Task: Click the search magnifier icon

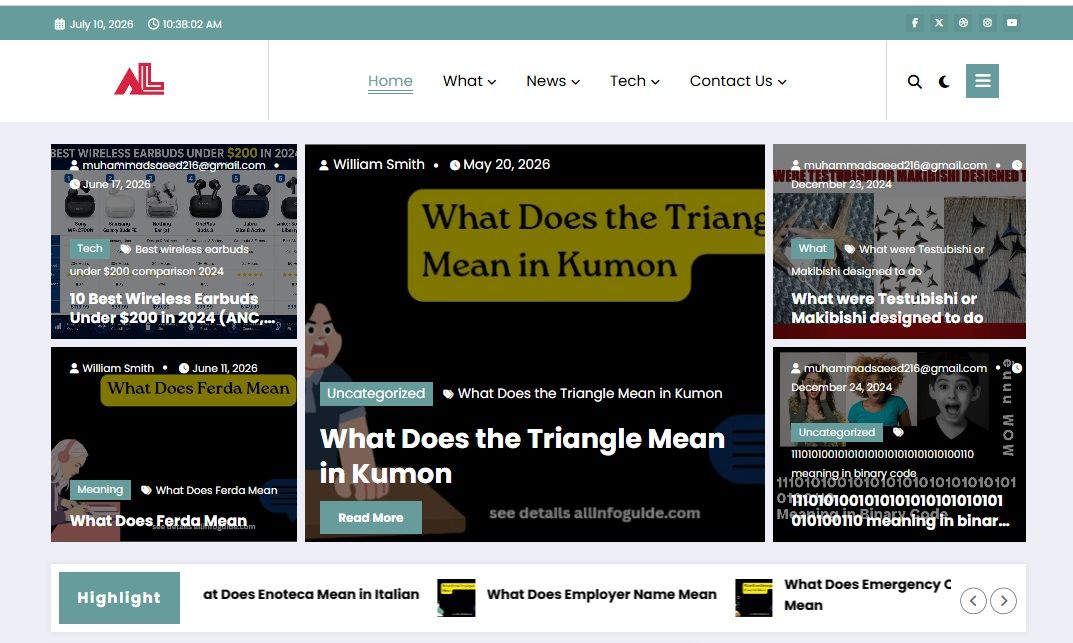Action: [x=914, y=81]
